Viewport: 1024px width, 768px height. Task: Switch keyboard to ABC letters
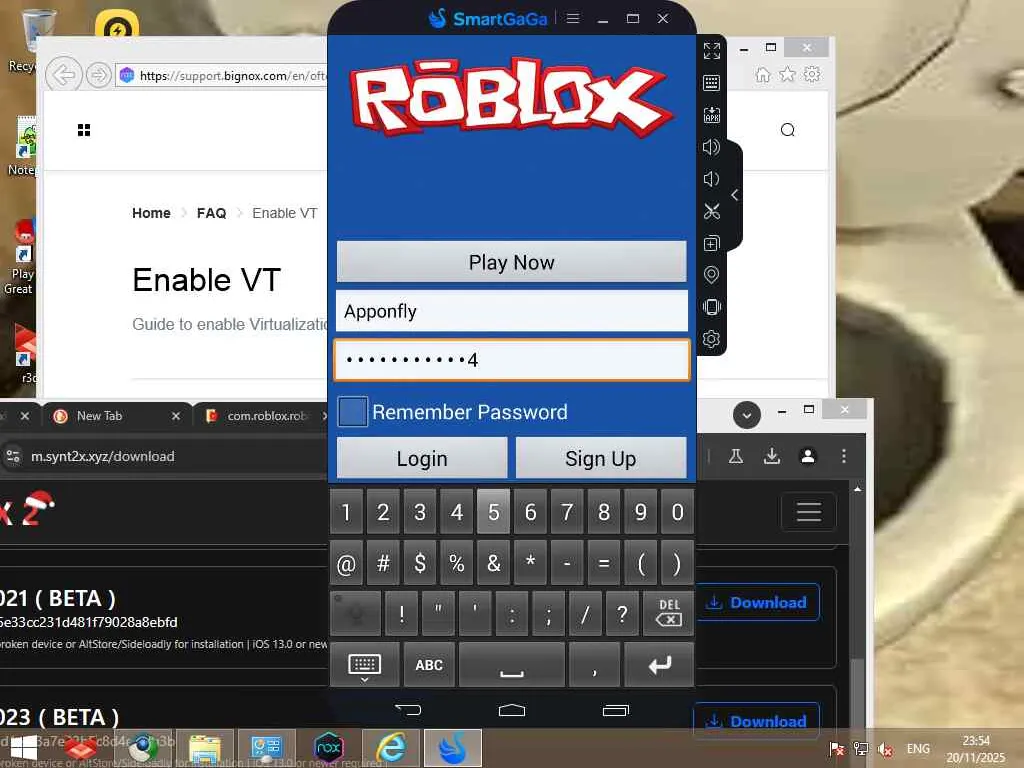click(x=429, y=665)
